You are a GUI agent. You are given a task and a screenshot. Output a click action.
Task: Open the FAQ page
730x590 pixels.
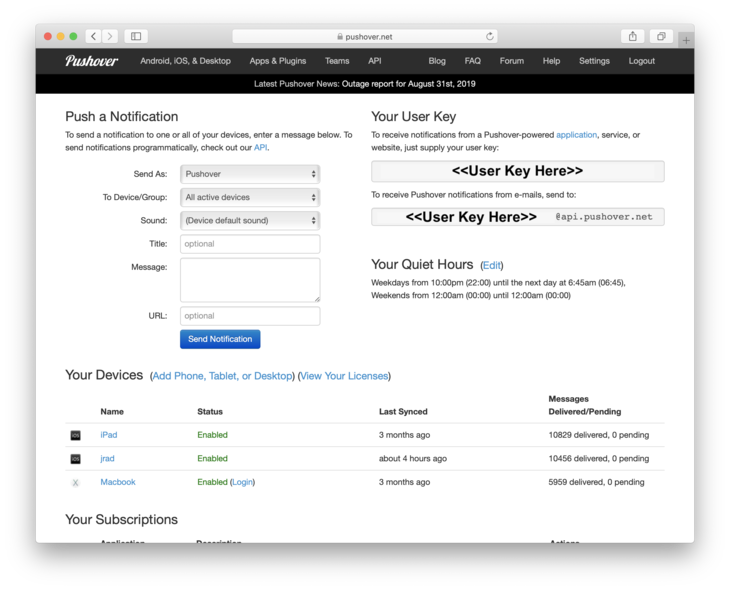pos(473,61)
